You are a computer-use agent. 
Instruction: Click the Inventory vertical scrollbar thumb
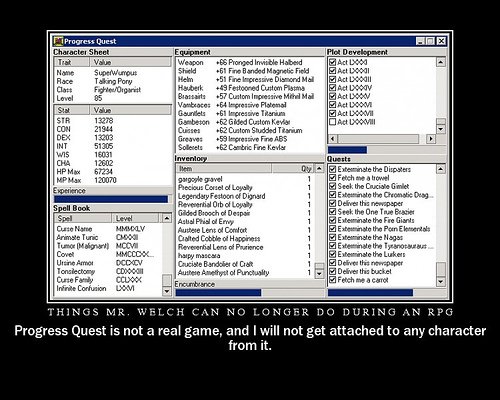[319, 266]
